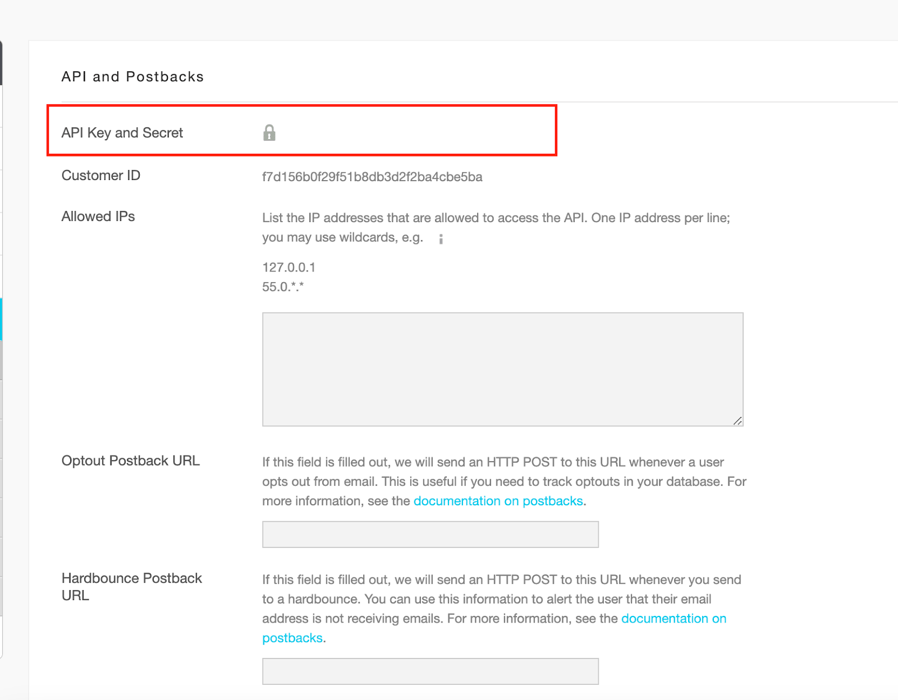
Task: Click the dark sidebar tab at top left
Action: 3,62
